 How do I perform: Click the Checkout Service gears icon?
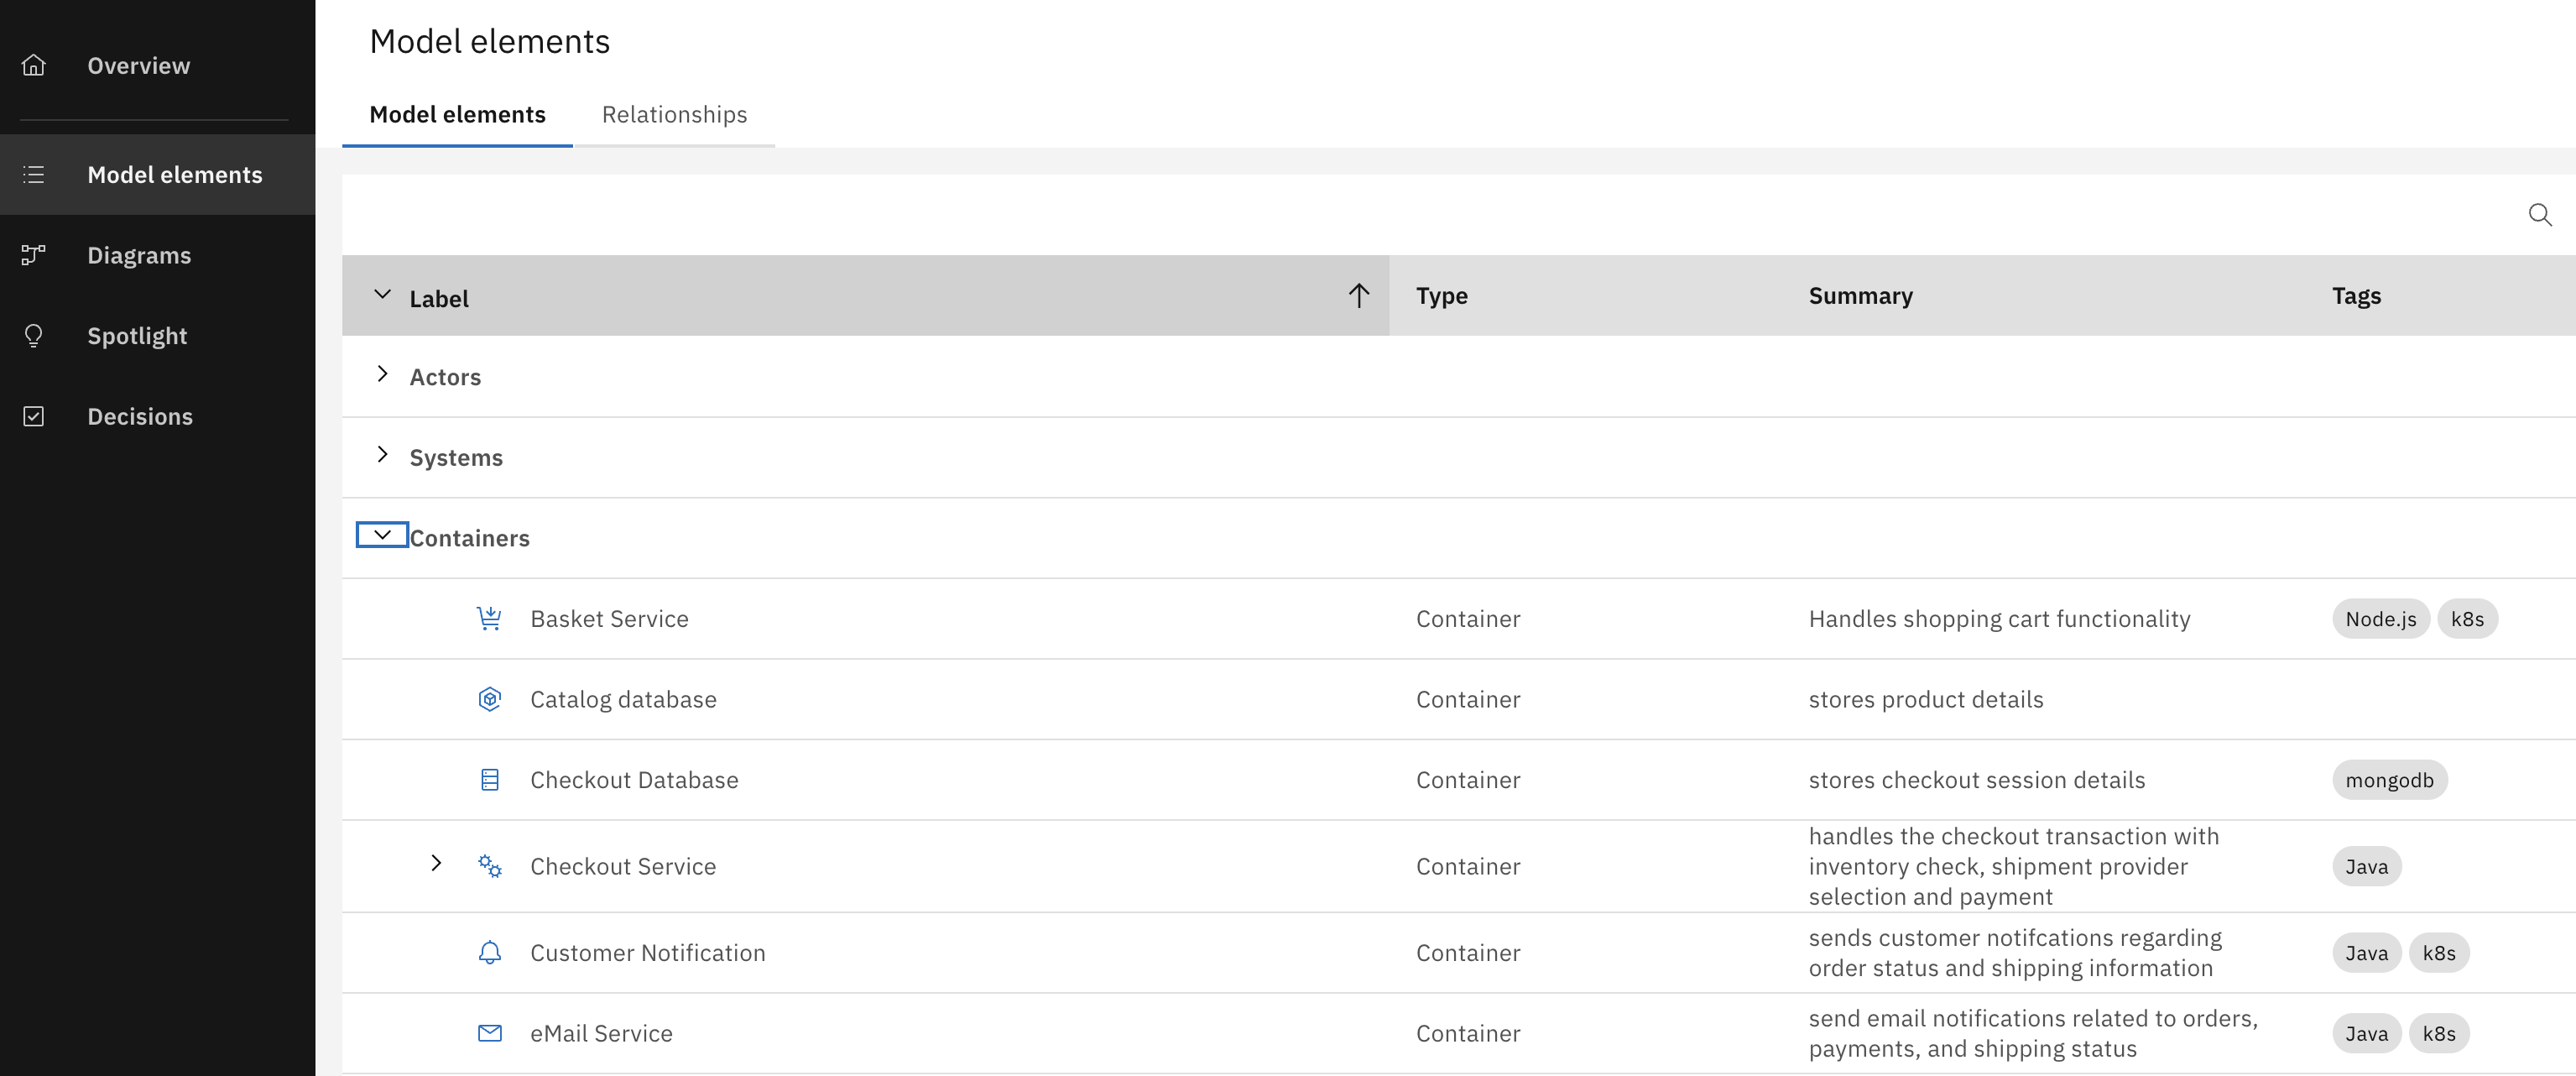click(489, 866)
